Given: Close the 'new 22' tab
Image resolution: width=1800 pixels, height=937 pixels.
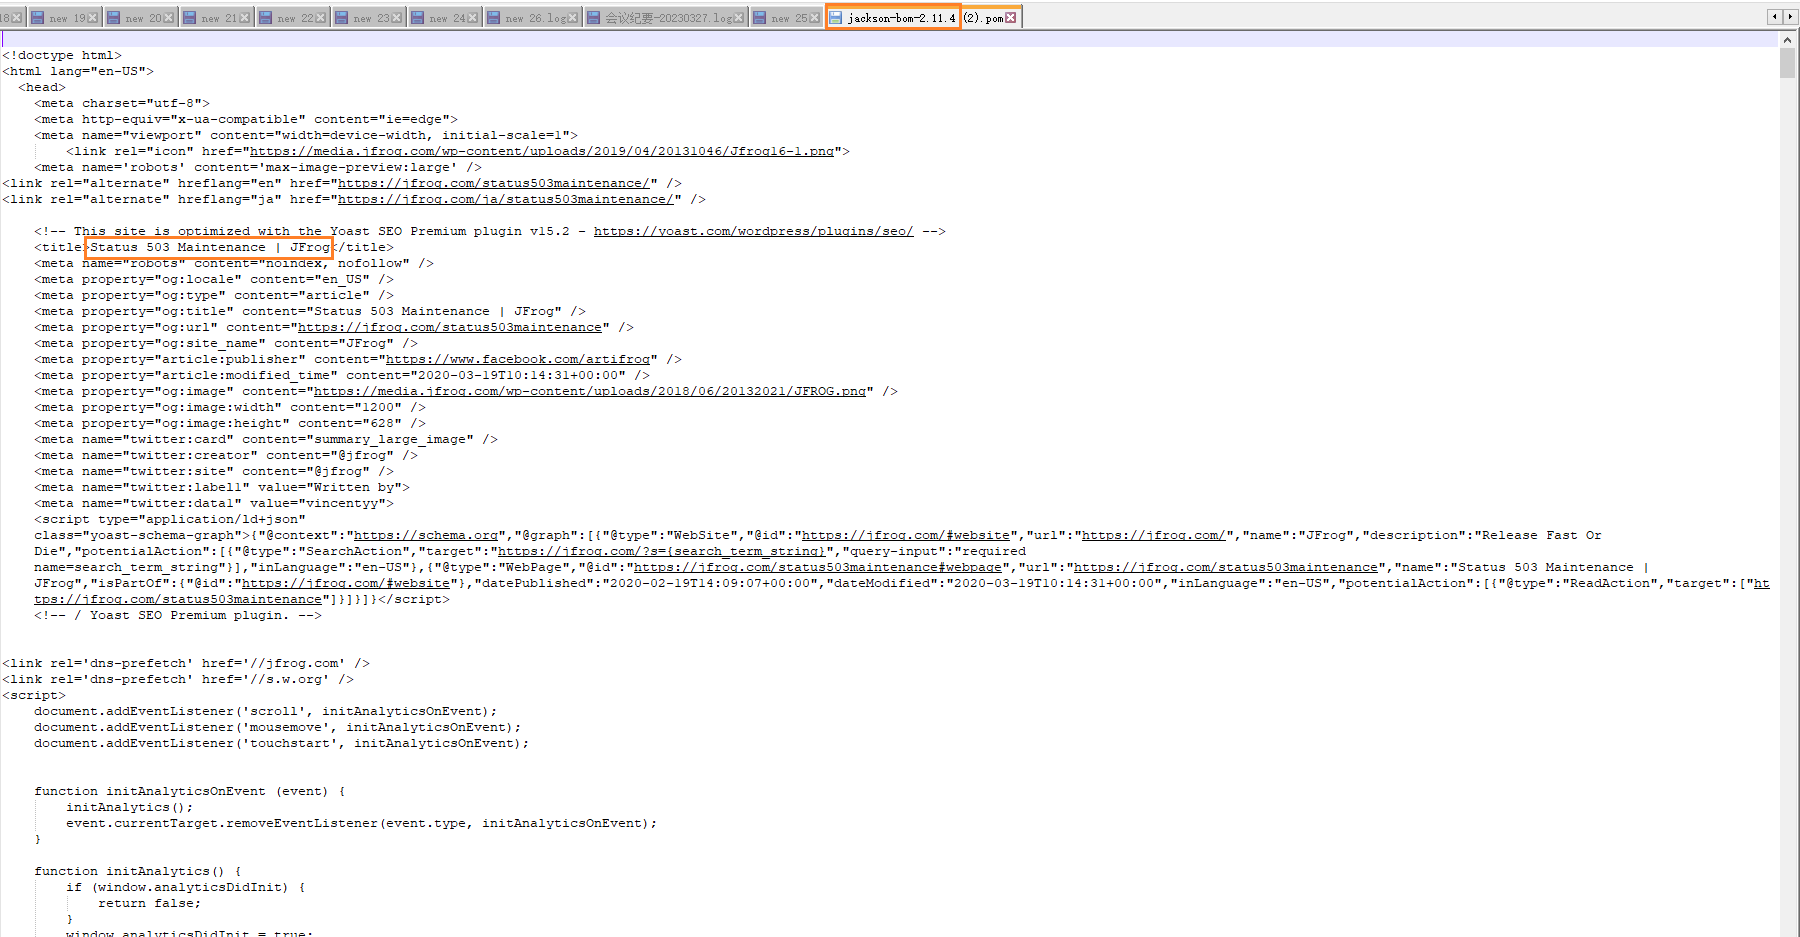Looking at the screenshot, I should point(320,18).
